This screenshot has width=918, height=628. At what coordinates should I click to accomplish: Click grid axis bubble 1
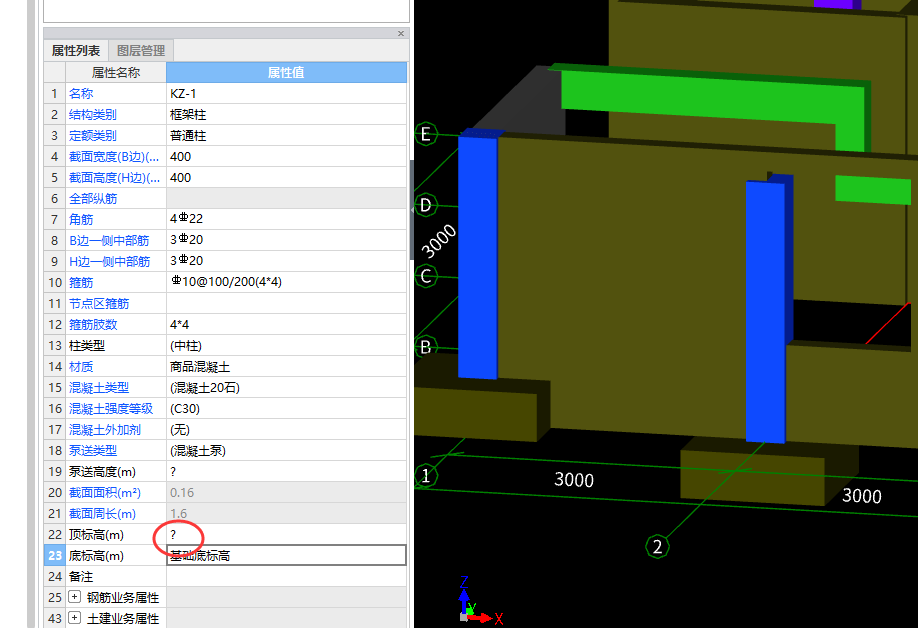[426, 476]
